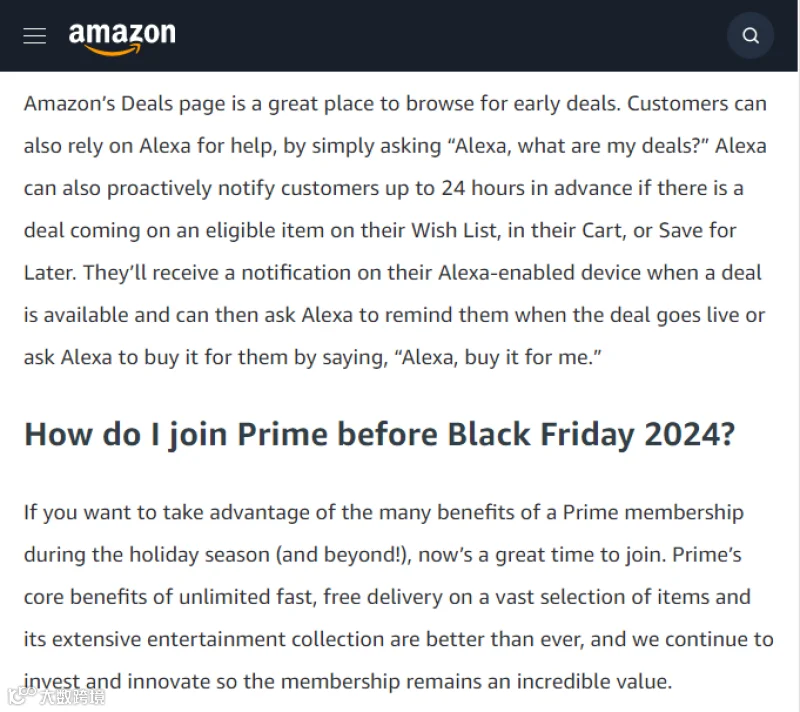Click "Prime membership" in second paragraph

pos(653,513)
